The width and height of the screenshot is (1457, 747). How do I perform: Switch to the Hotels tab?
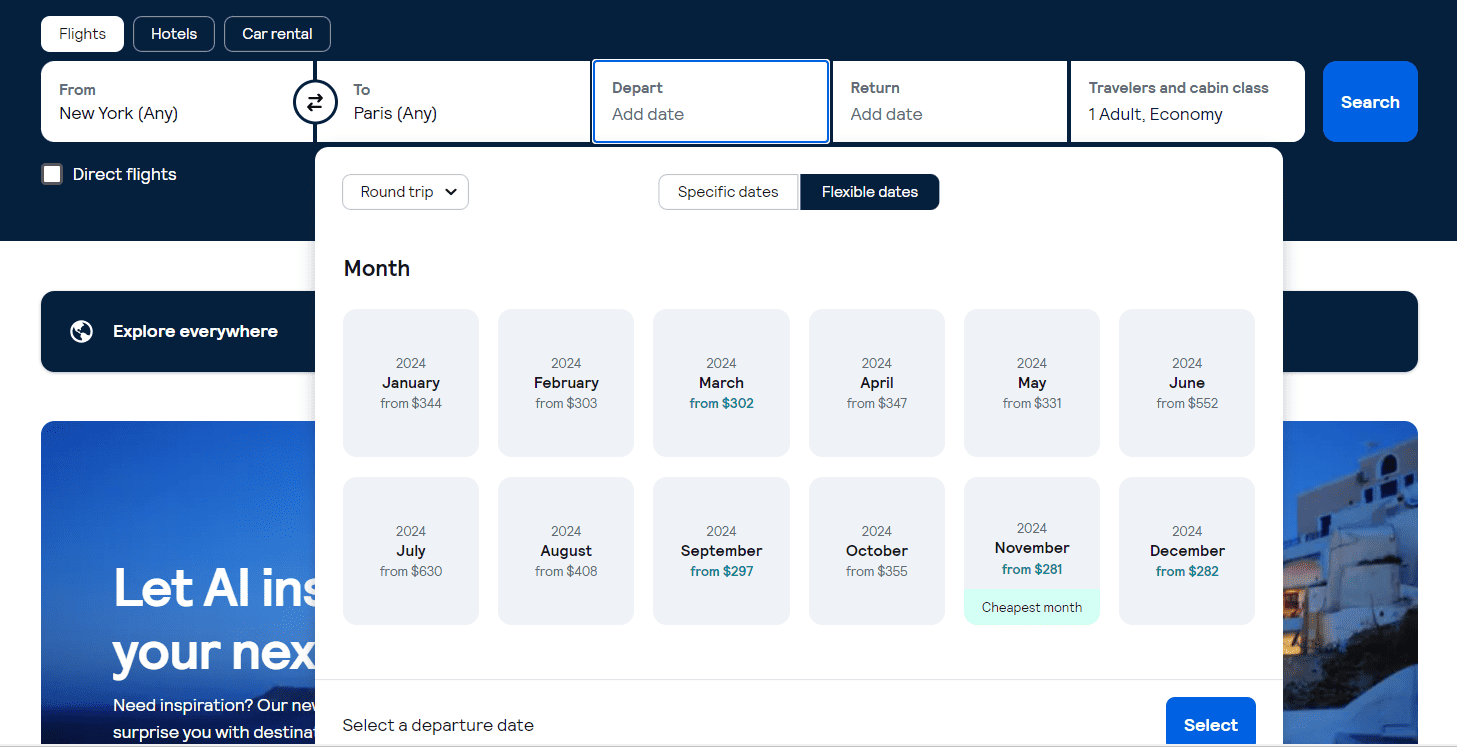pos(173,33)
